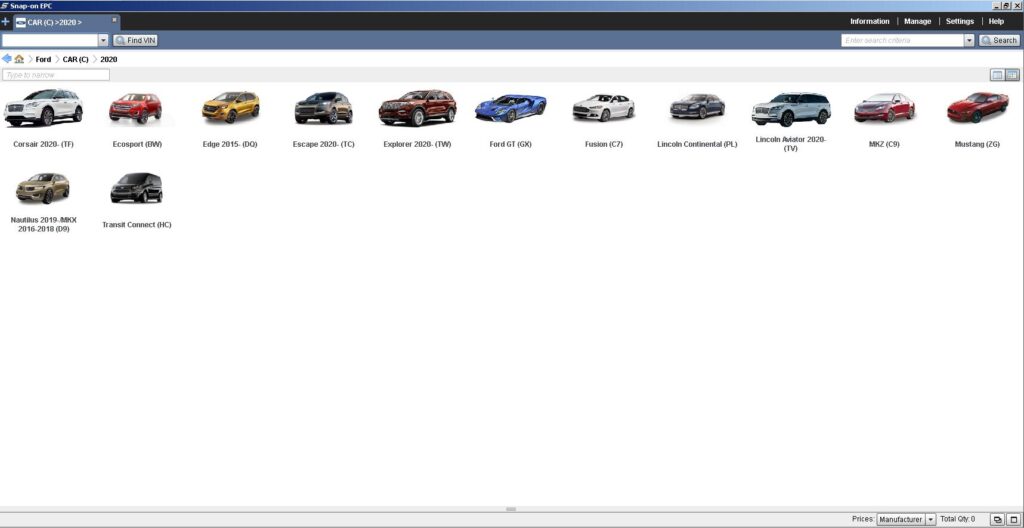Add a new tab with plus icon
Screen dimensions: 1024x528
click(6, 21)
